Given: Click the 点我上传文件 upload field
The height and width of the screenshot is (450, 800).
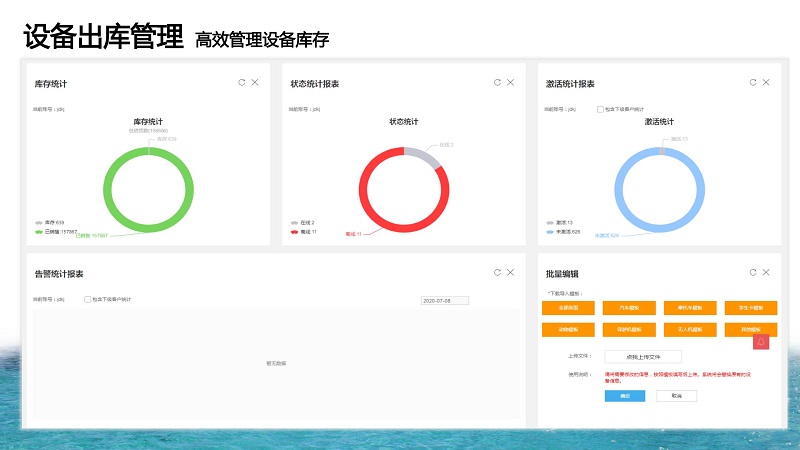Looking at the screenshot, I should tap(643, 356).
